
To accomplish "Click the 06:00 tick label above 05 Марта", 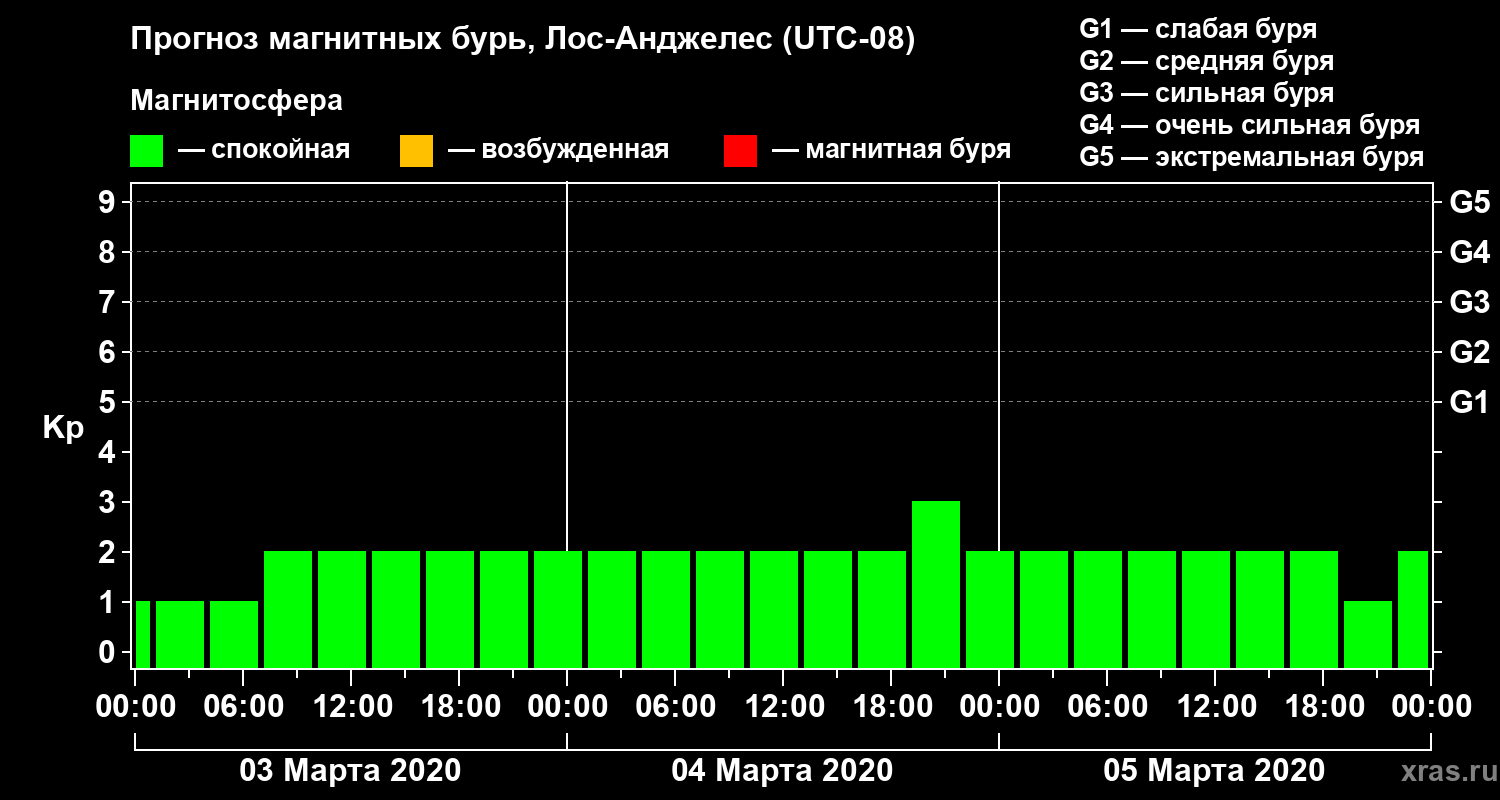I will pos(1107,706).
